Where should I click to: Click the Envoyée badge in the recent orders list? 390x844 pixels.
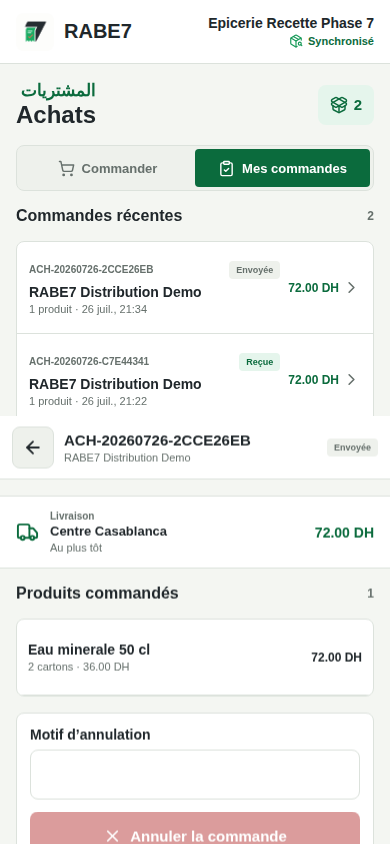[x=254, y=270]
